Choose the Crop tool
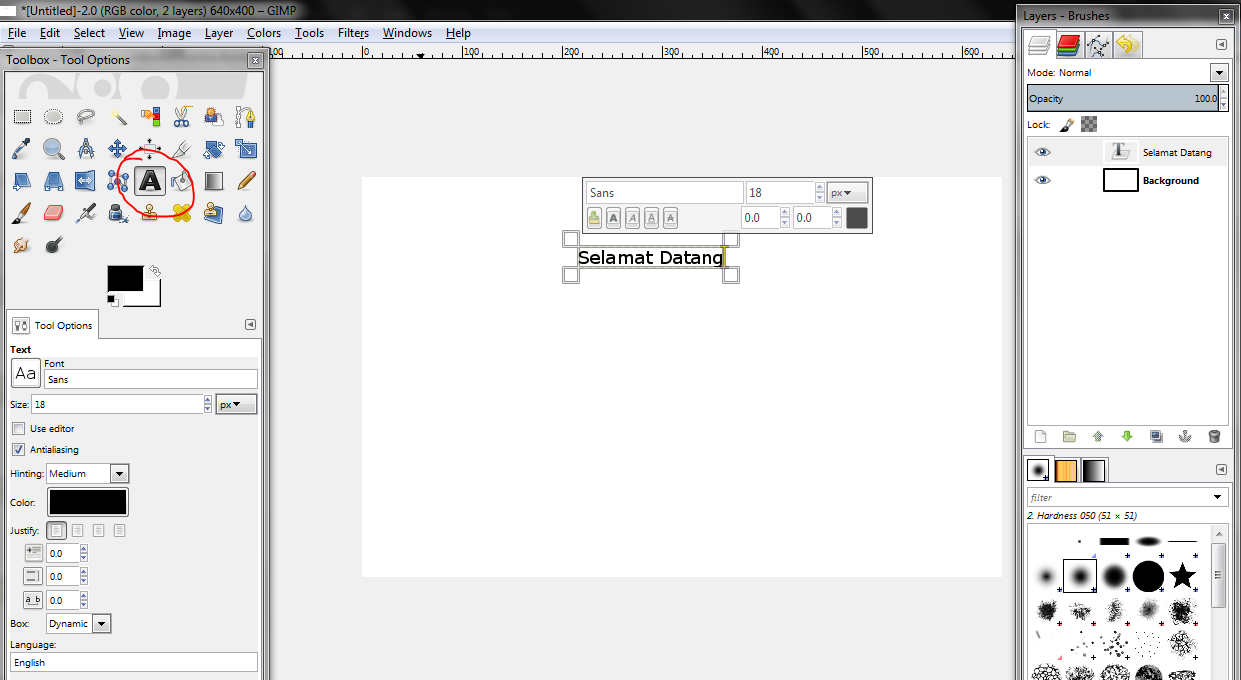This screenshot has height=680, width=1241. click(182, 148)
